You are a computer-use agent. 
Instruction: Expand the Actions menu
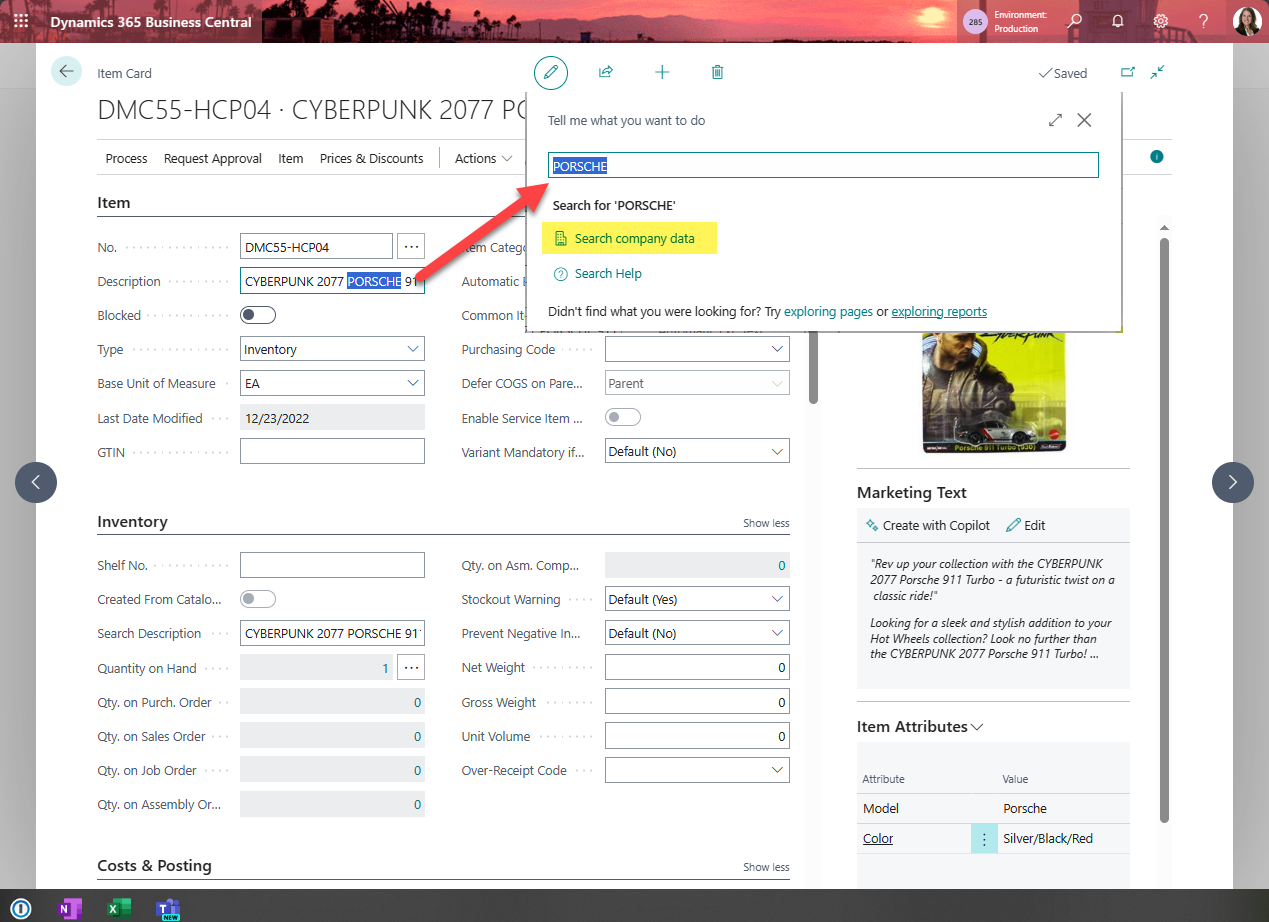coord(483,158)
